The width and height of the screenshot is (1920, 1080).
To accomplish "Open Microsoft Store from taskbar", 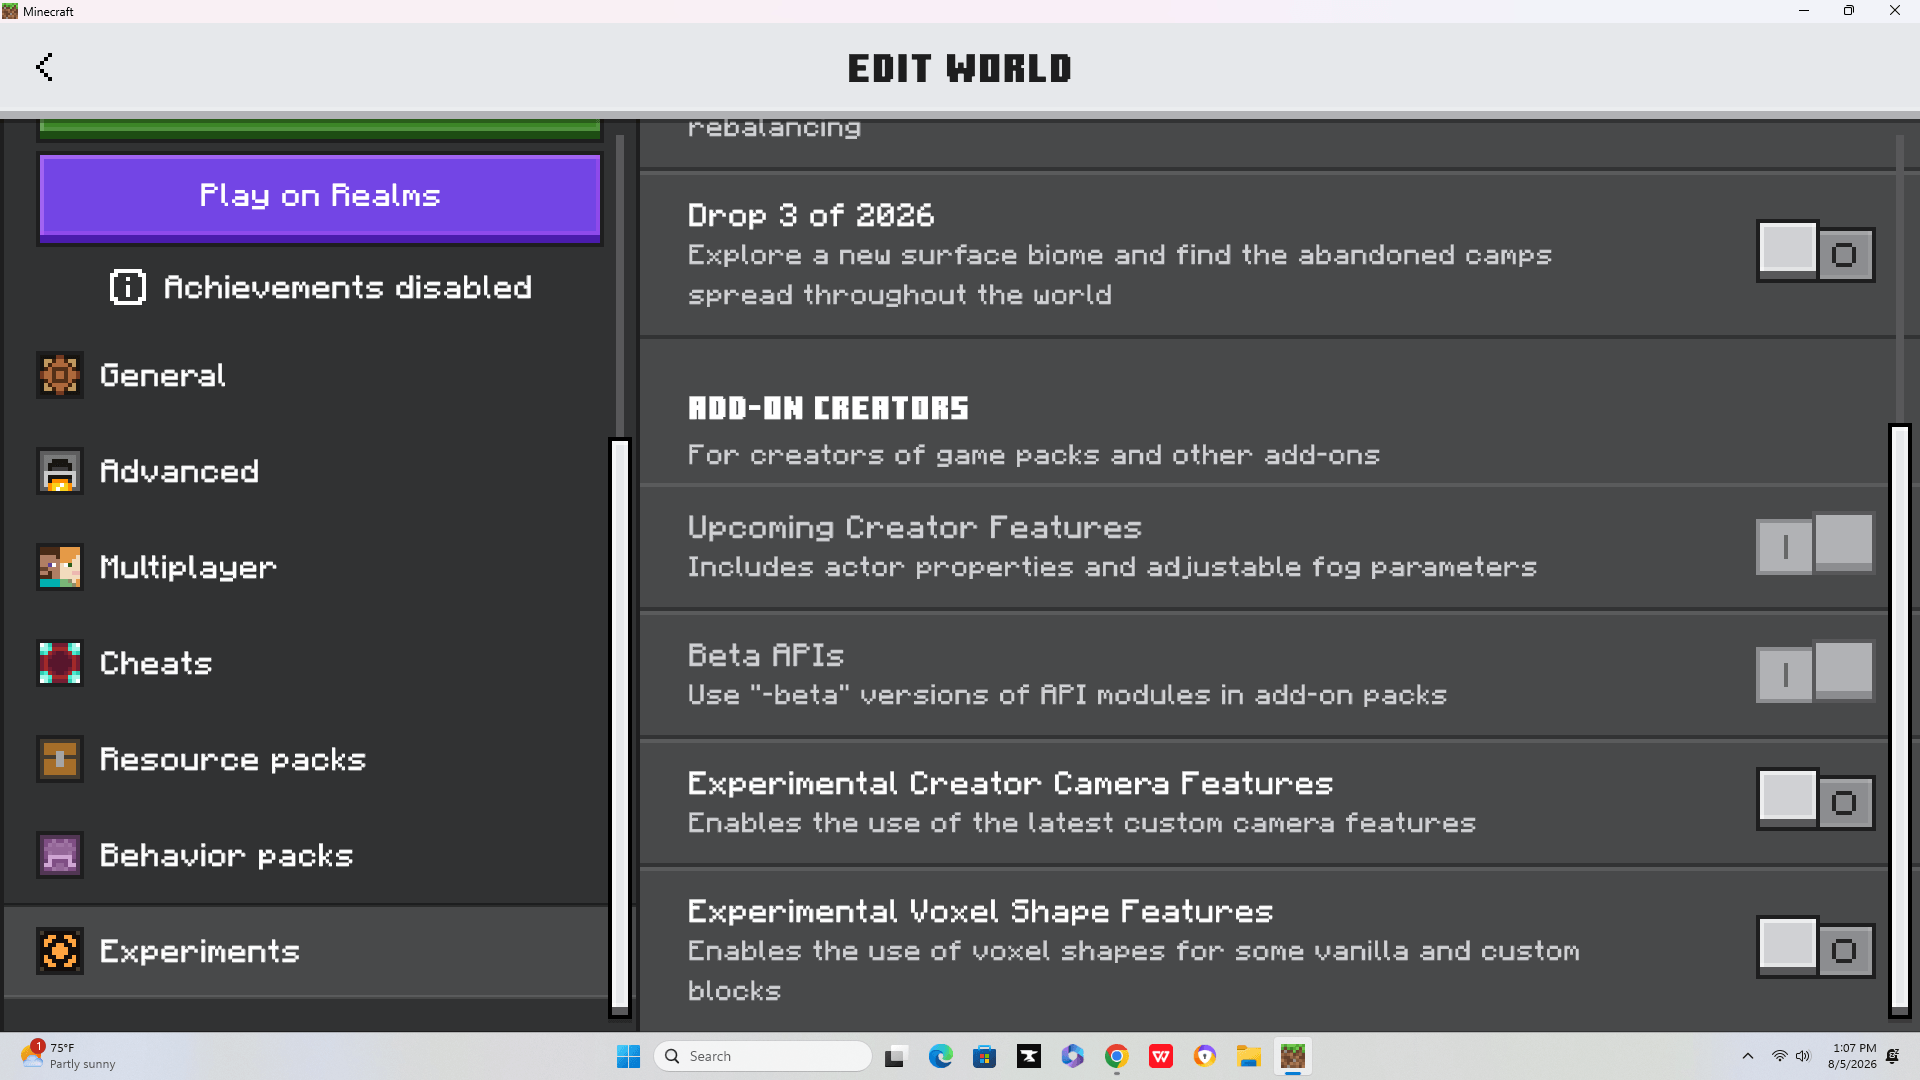I will [x=984, y=1056].
